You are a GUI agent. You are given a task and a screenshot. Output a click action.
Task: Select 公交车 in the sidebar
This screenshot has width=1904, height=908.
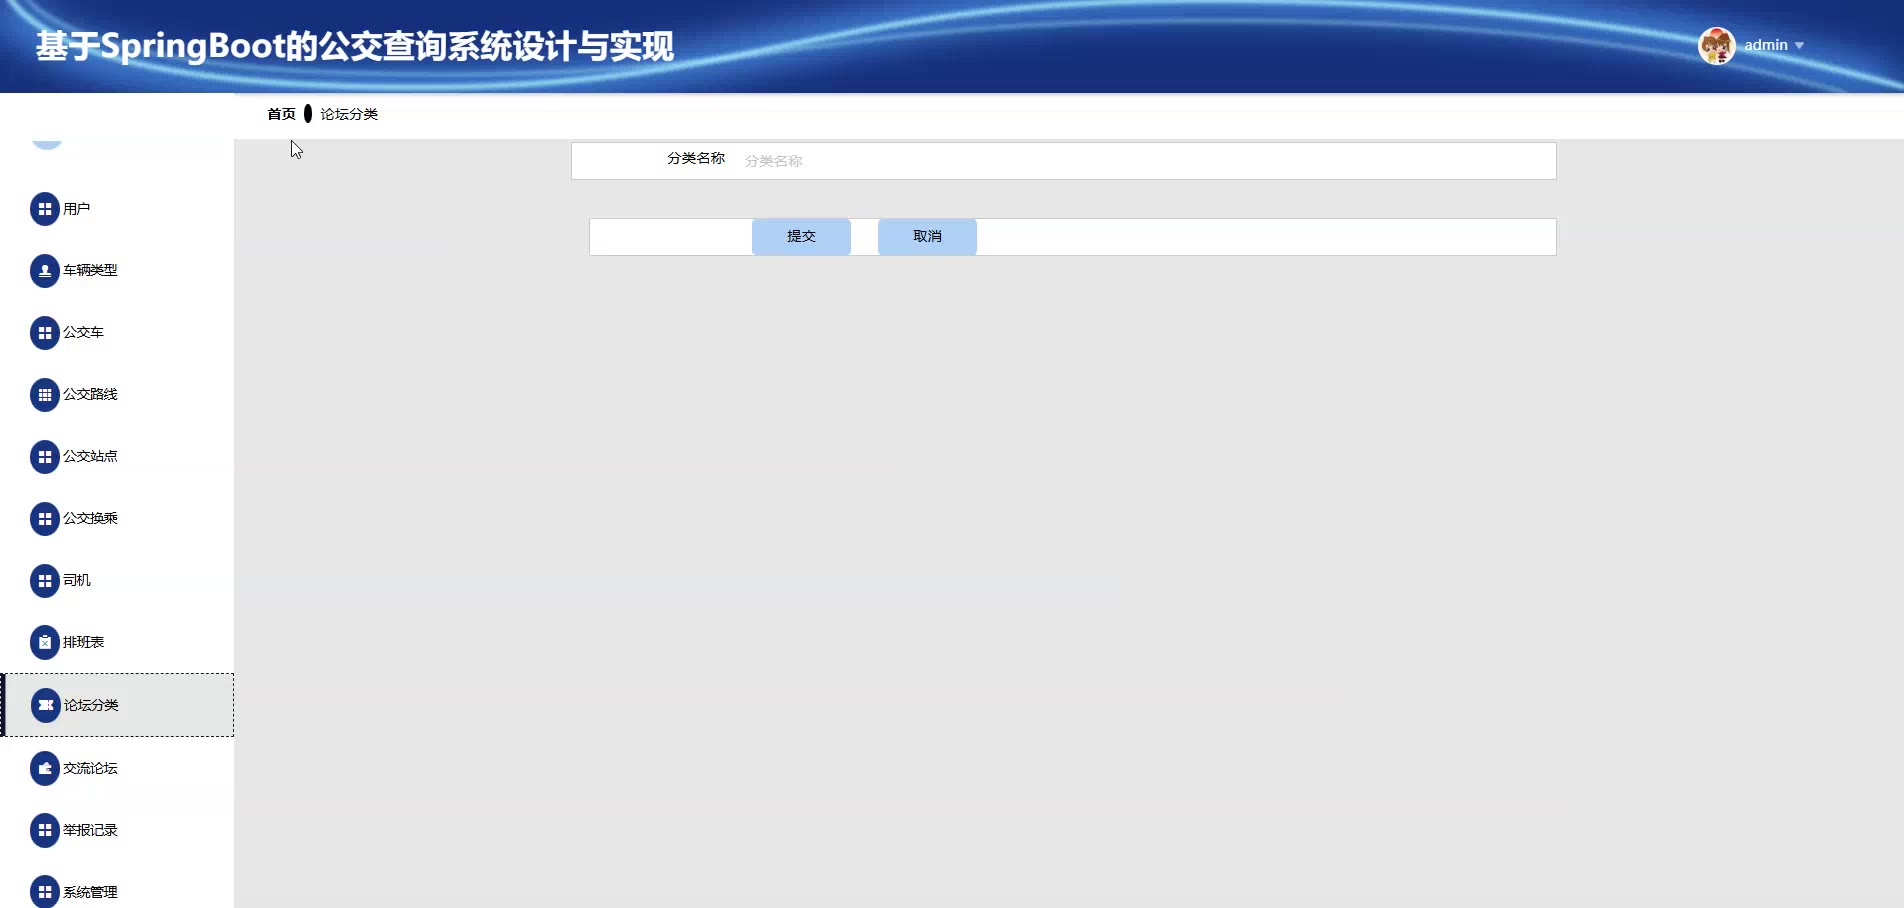pos(117,333)
